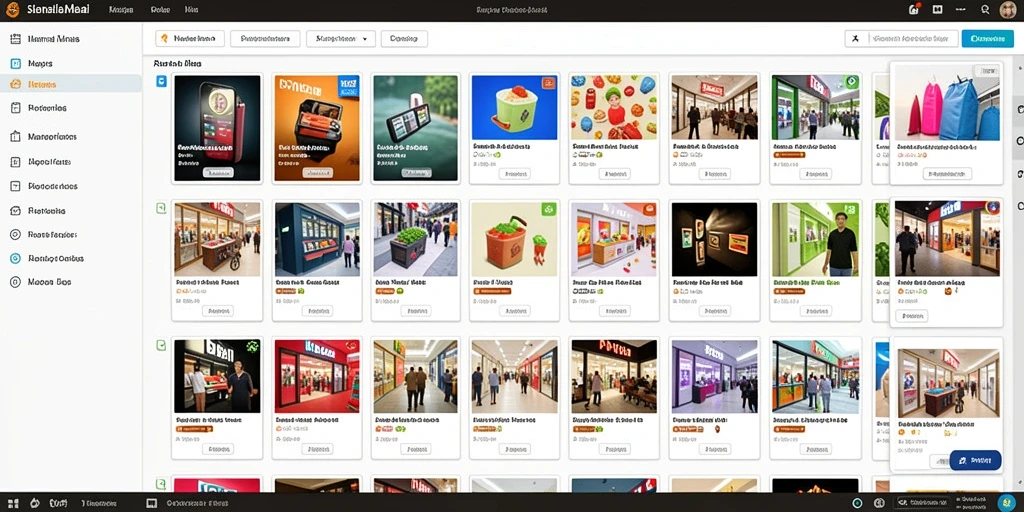Screen dimensions: 1024x512
Task: Click the green badge on green storefront card
Action: tap(851, 82)
